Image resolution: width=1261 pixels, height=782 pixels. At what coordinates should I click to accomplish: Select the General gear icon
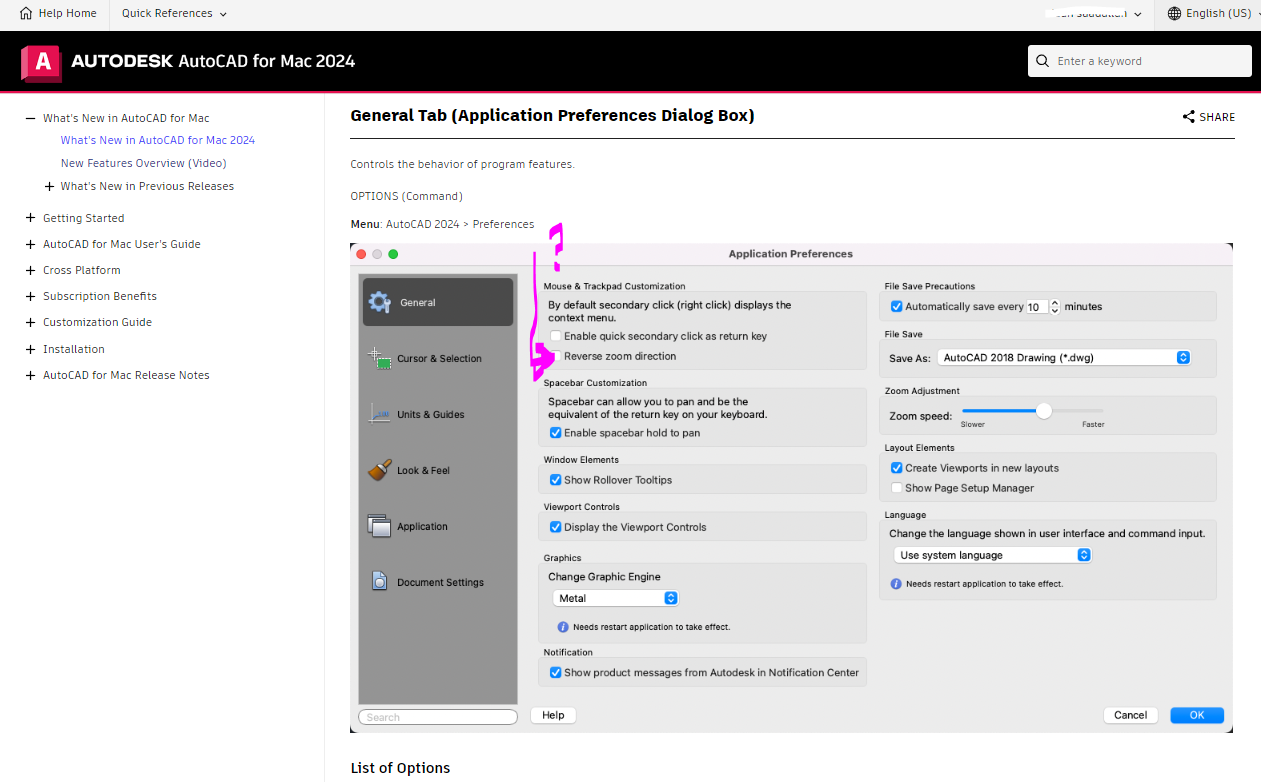[379, 302]
